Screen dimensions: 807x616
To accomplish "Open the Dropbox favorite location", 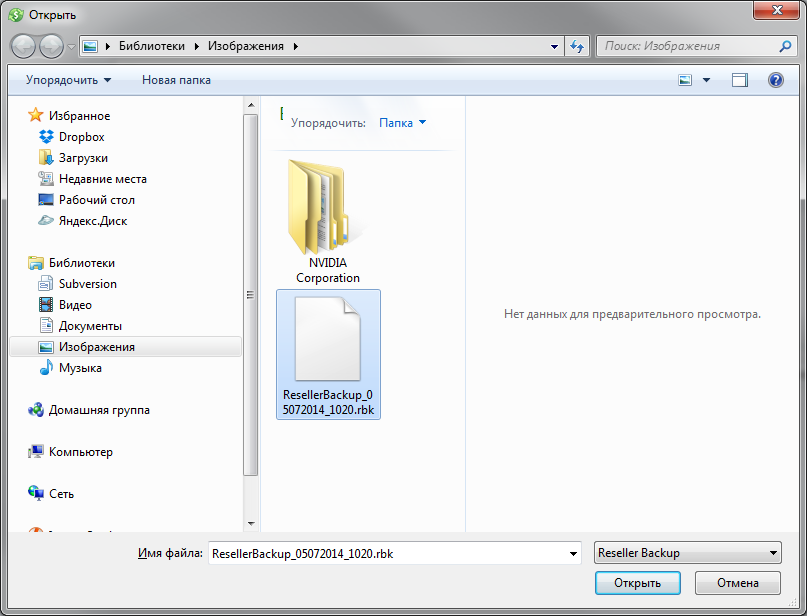I will (x=81, y=137).
